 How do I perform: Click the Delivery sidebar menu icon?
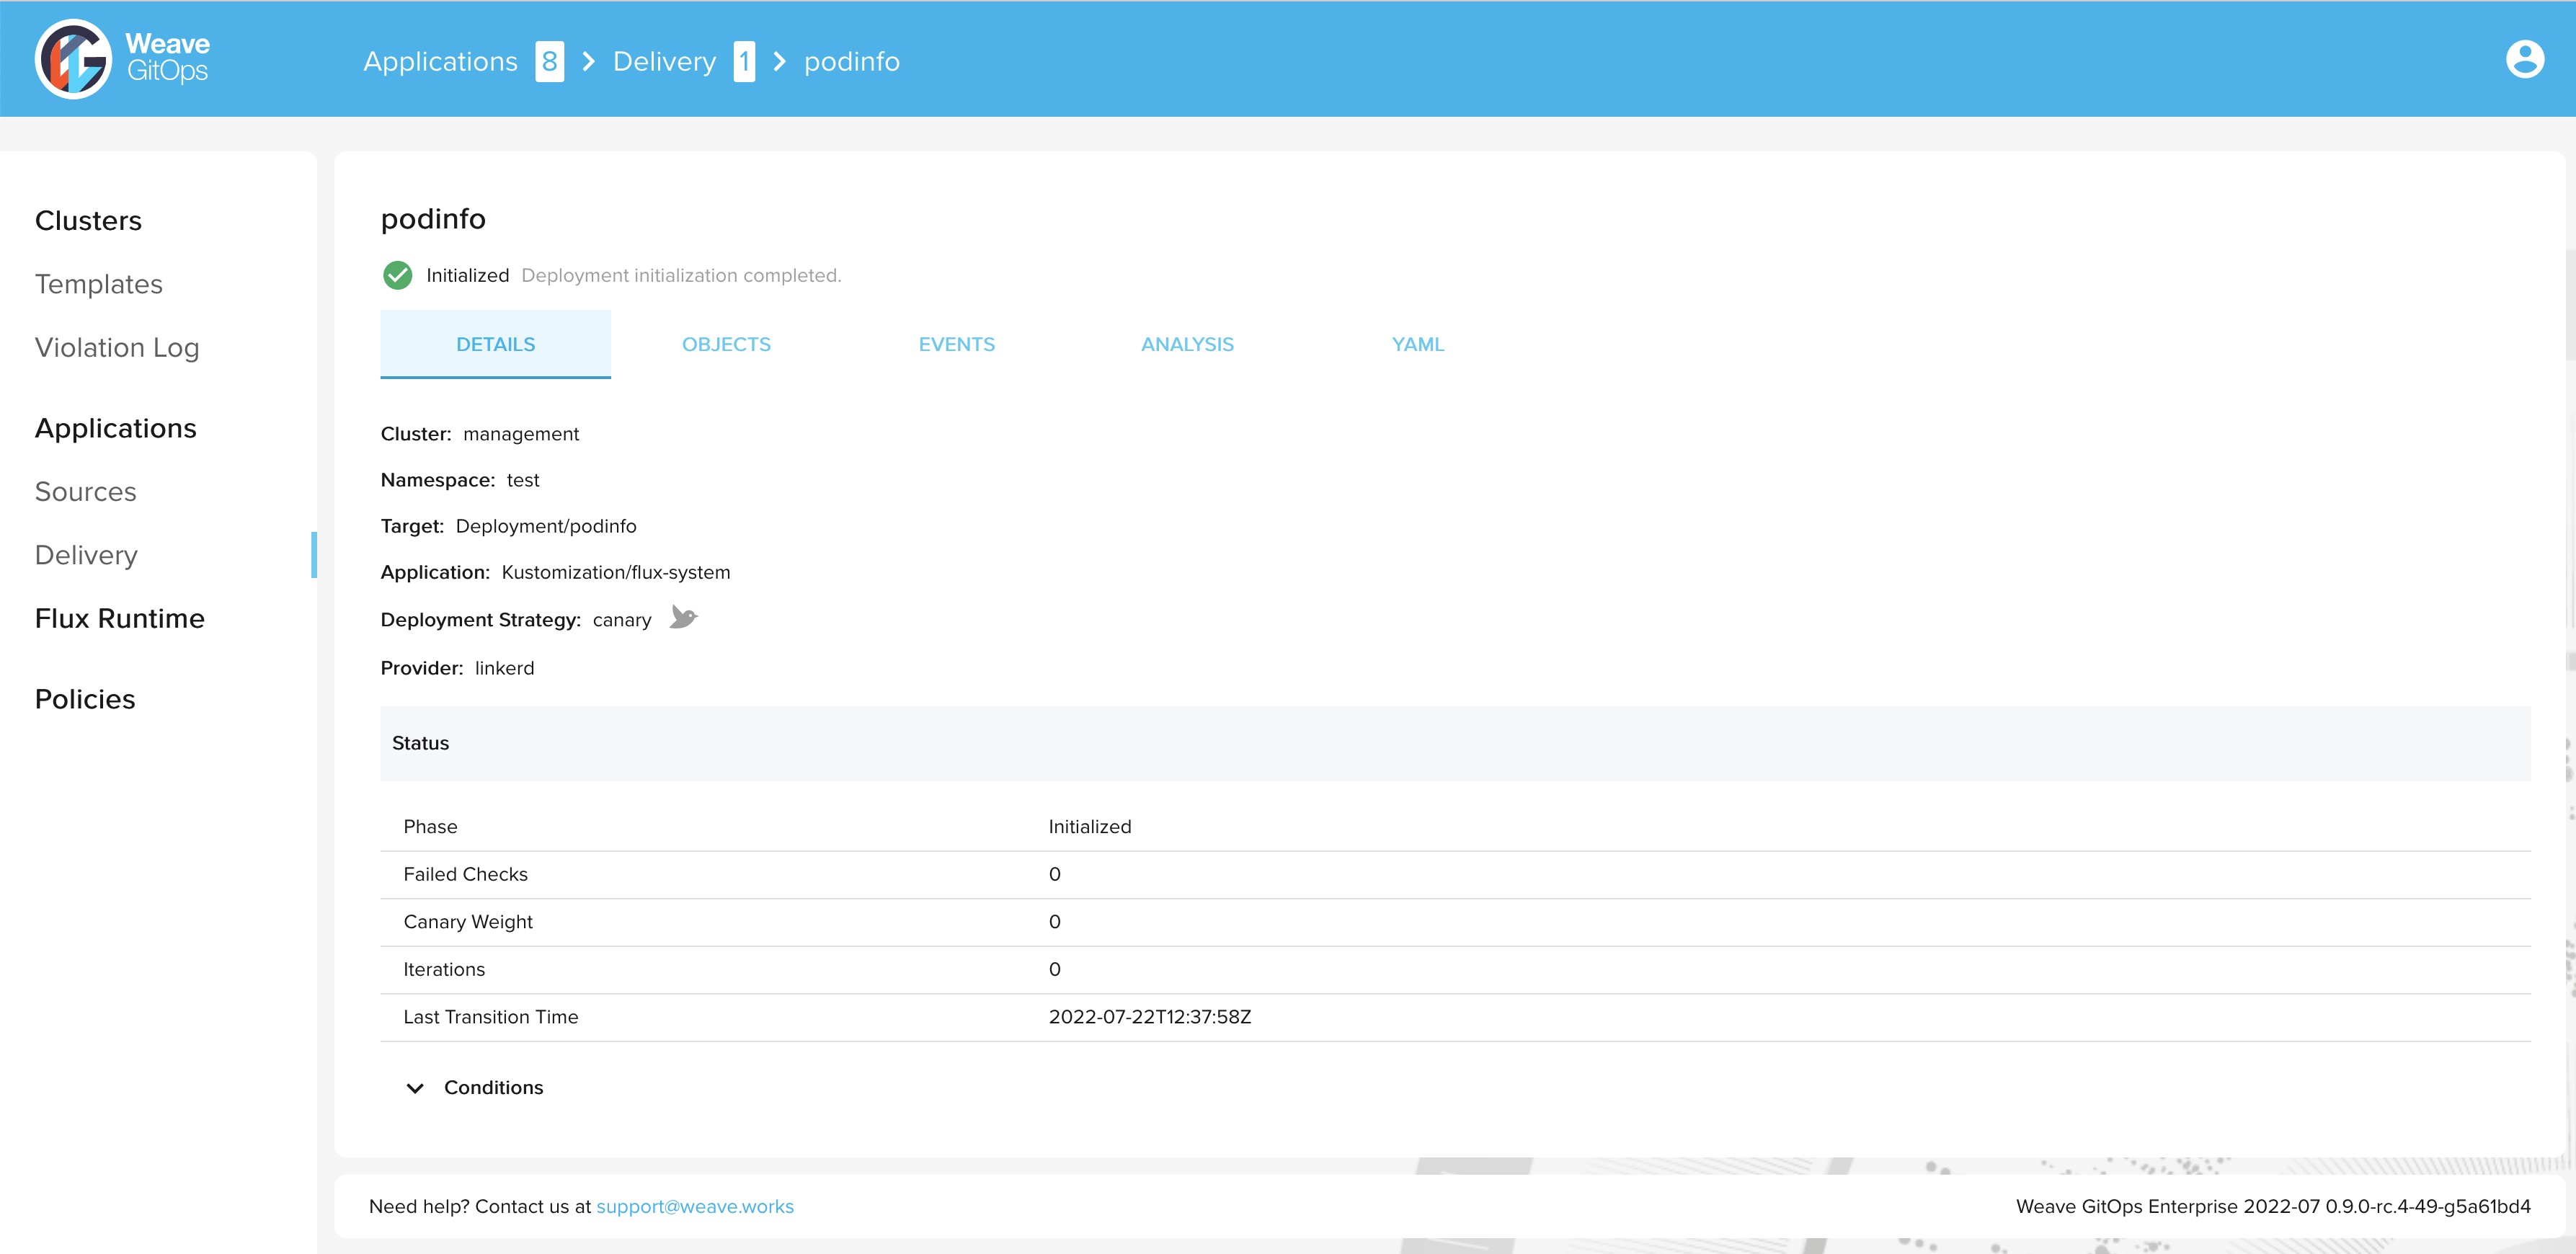pyautogui.click(x=86, y=554)
